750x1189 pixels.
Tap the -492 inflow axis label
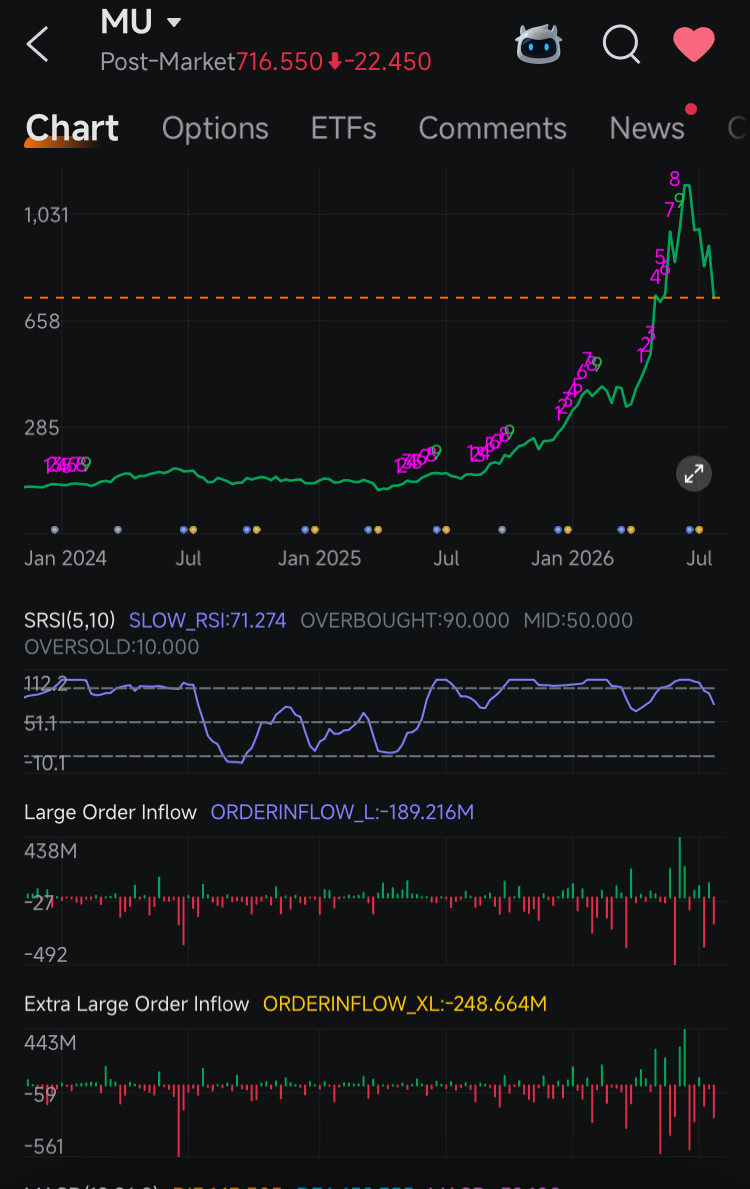[46, 955]
